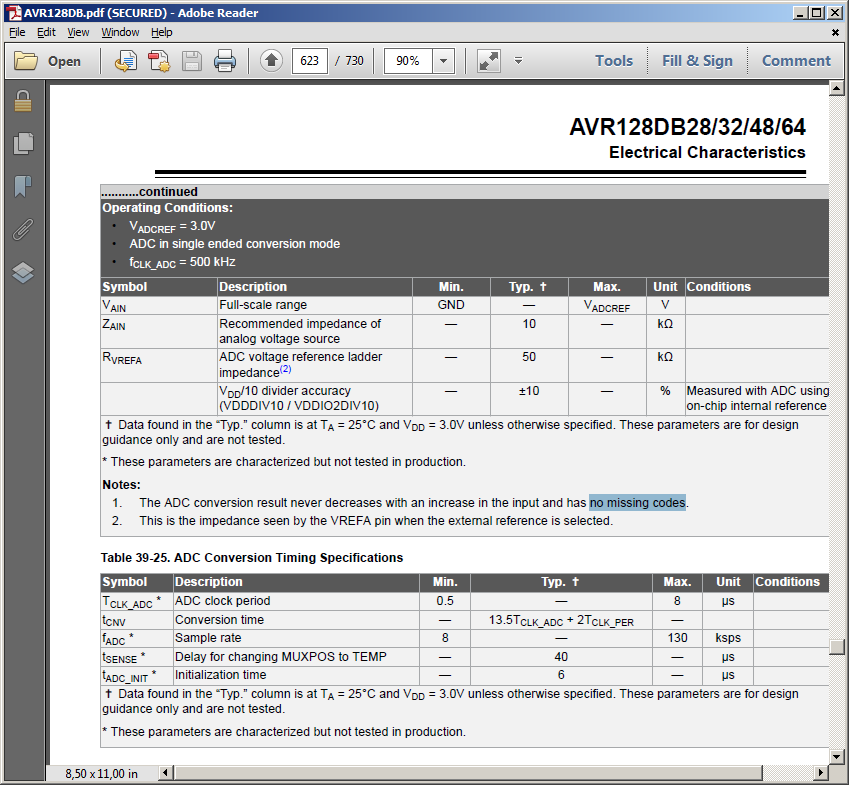Screen dimensions: 849x785
Task: Open the Help menu
Action: (x=161, y=32)
